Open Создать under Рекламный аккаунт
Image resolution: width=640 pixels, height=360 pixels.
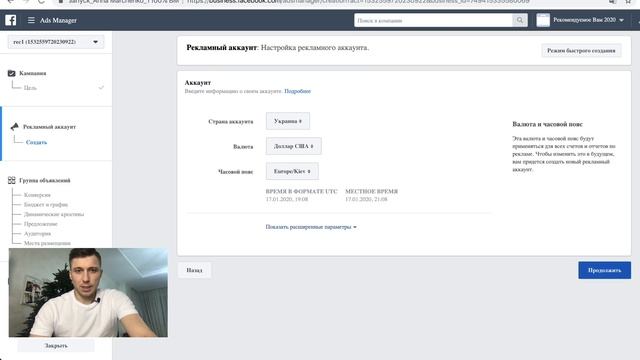[x=36, y=142]
